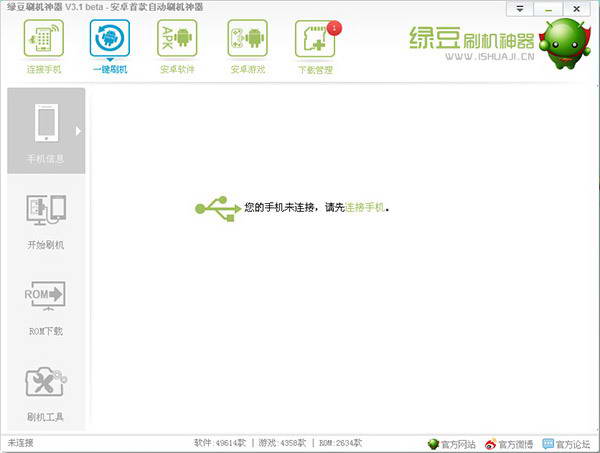Viewport: 600px width, 453px height.
Task: Open the title bar dropdown menu button
Action: click(x=519, y=9)
